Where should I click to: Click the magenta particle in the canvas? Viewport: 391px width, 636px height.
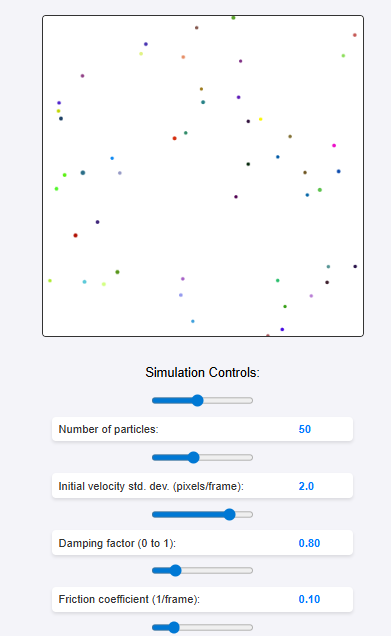coord(334,145)
